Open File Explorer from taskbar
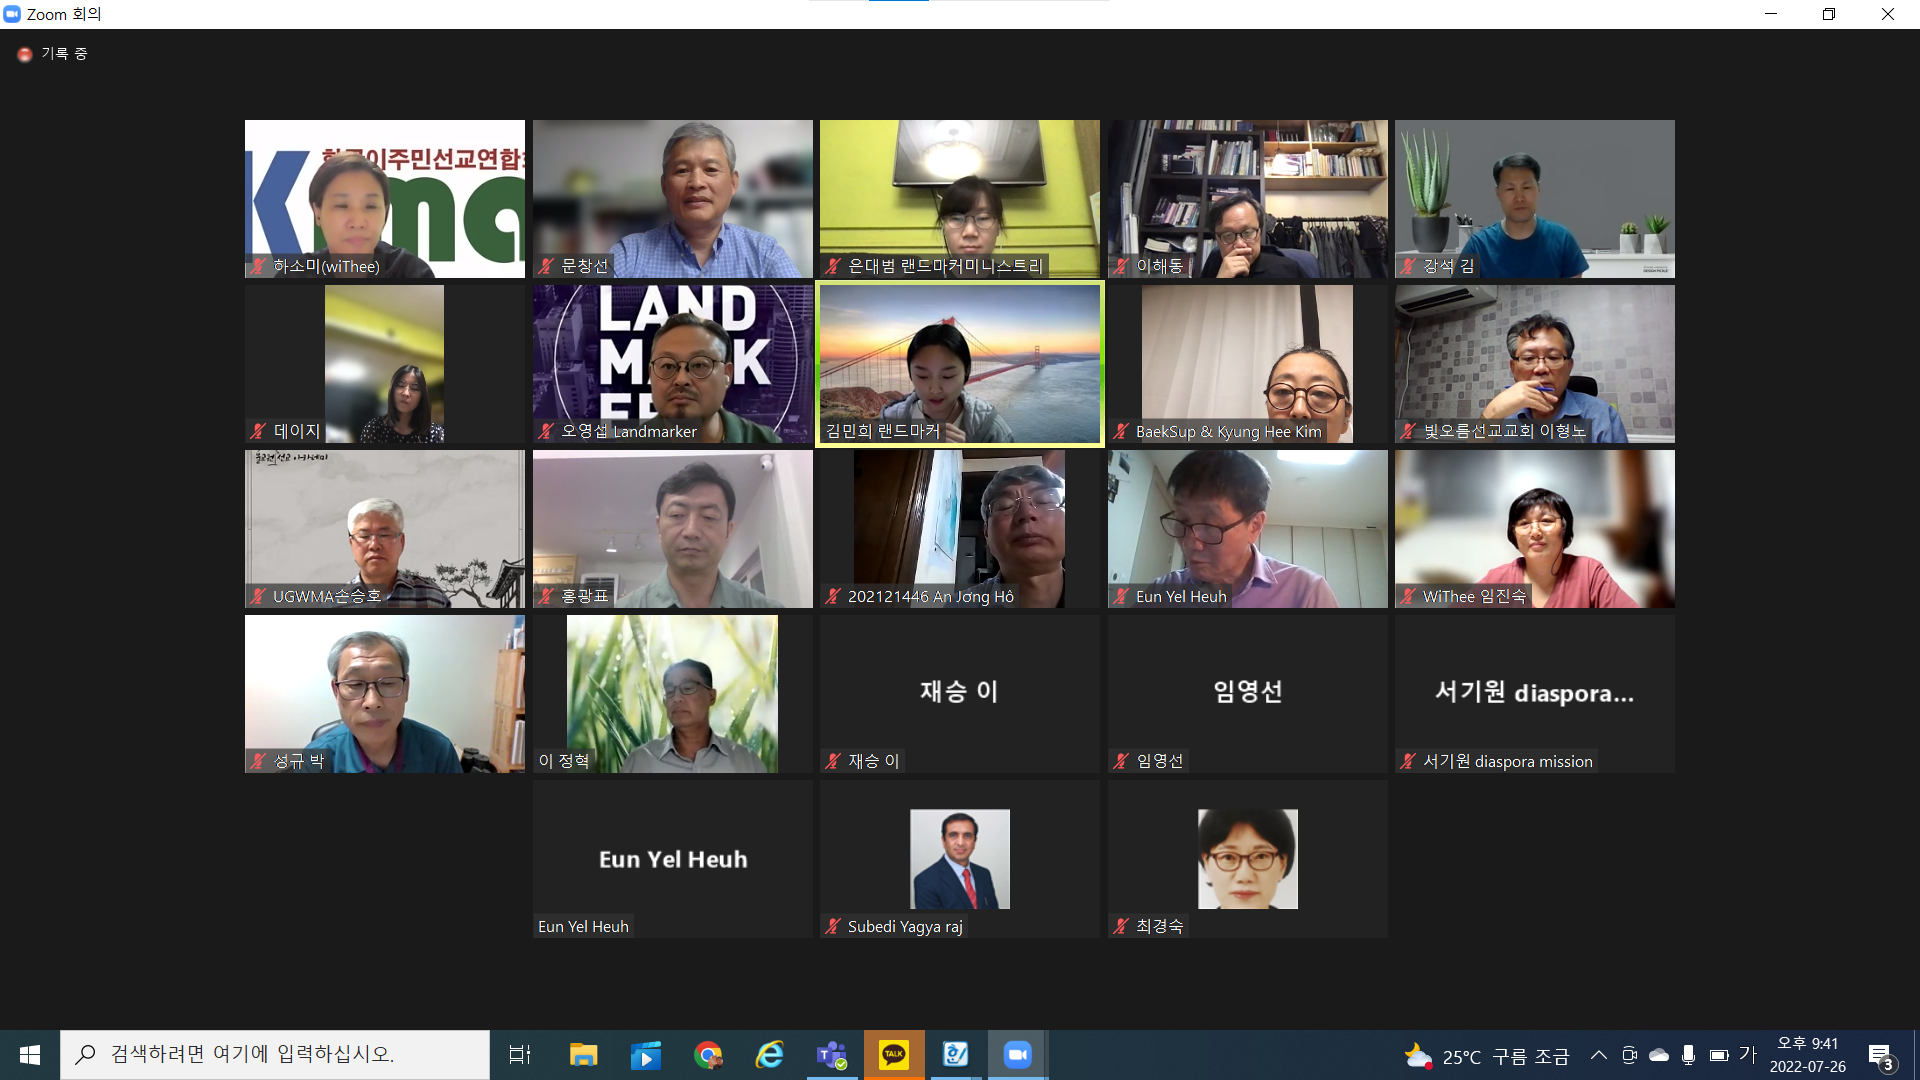The height and width of the screenshot is (1080, 1920). point(583,1055)
